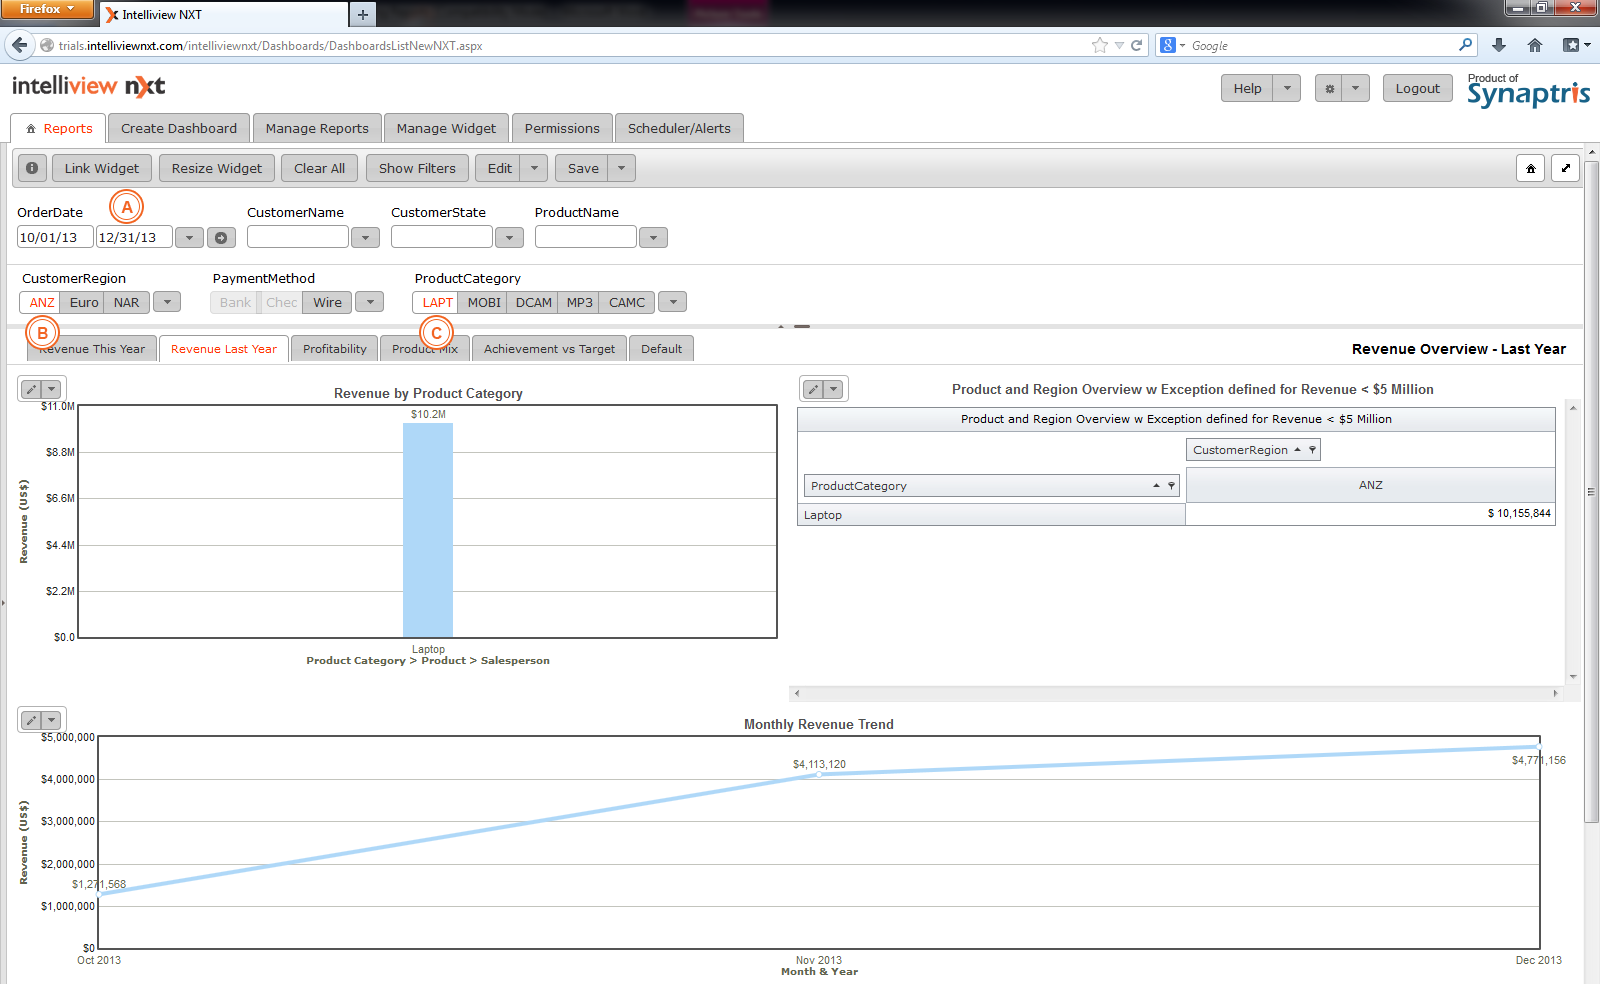Click edit pencil icon on Monthly Revenue Trend

point(32,720)
